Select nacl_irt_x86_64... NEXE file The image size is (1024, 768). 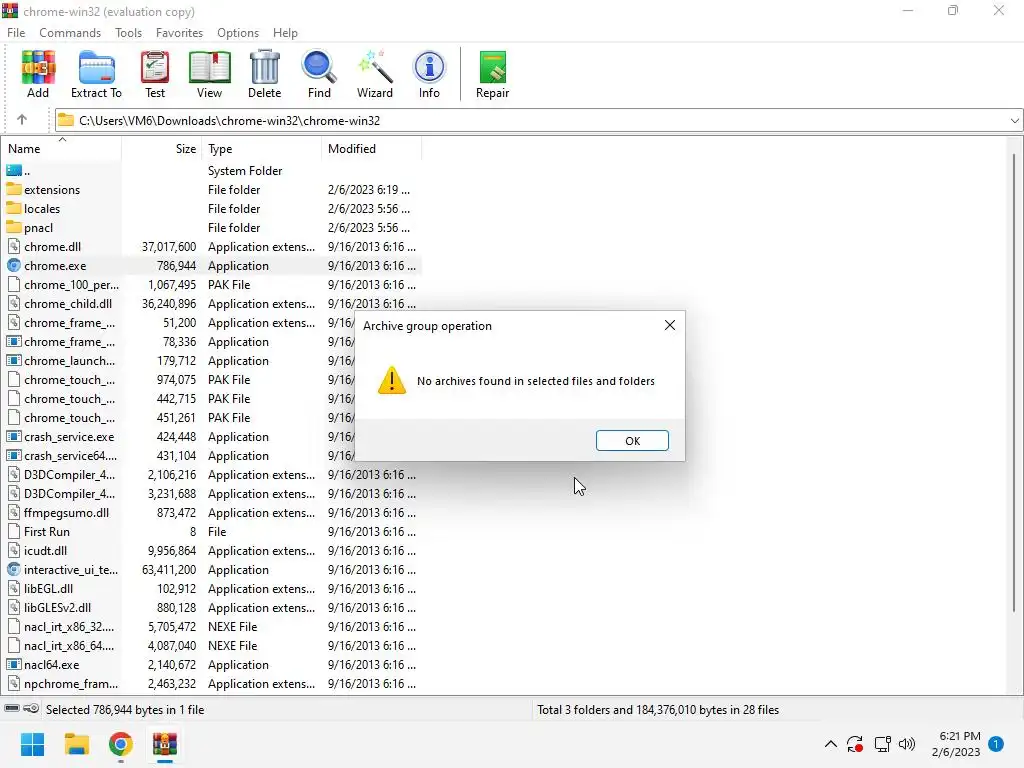(x=212, y=645)
